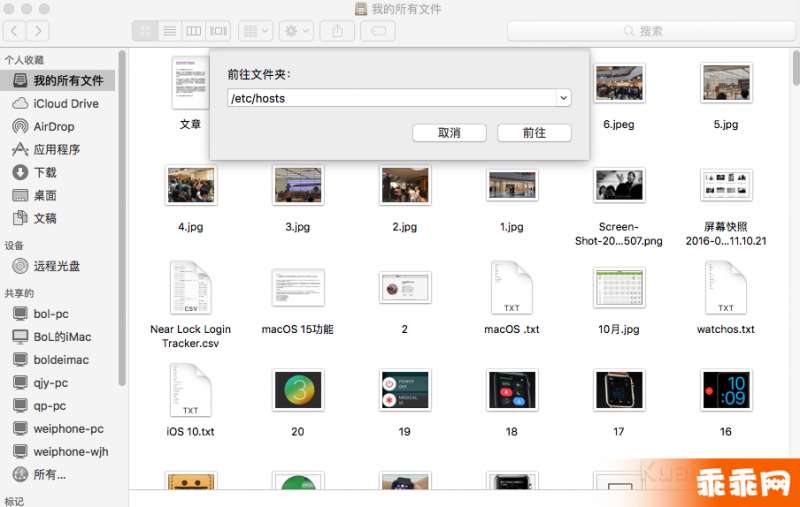Click the 前往 go button
The height and width of the screenshot is (507, 800).
coord(534,133)
